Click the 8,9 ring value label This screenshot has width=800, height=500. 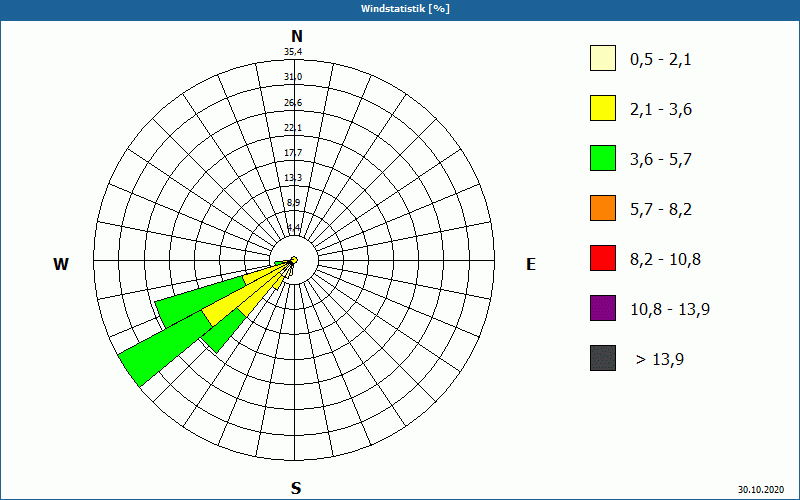tap(293, 203)
